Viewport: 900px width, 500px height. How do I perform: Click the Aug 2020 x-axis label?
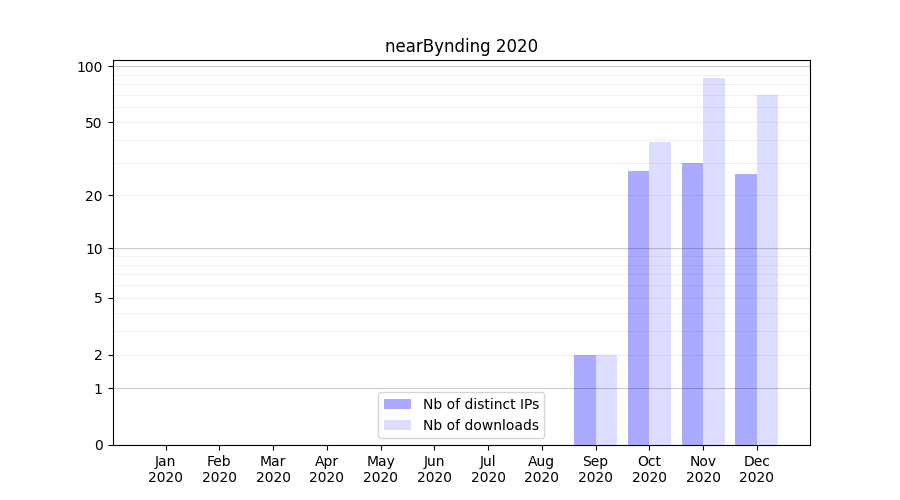pyautogui.click(x=541, y=469)
